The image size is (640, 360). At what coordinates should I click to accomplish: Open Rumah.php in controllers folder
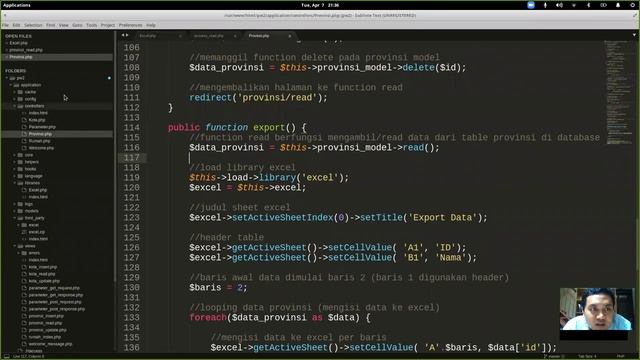39,141
